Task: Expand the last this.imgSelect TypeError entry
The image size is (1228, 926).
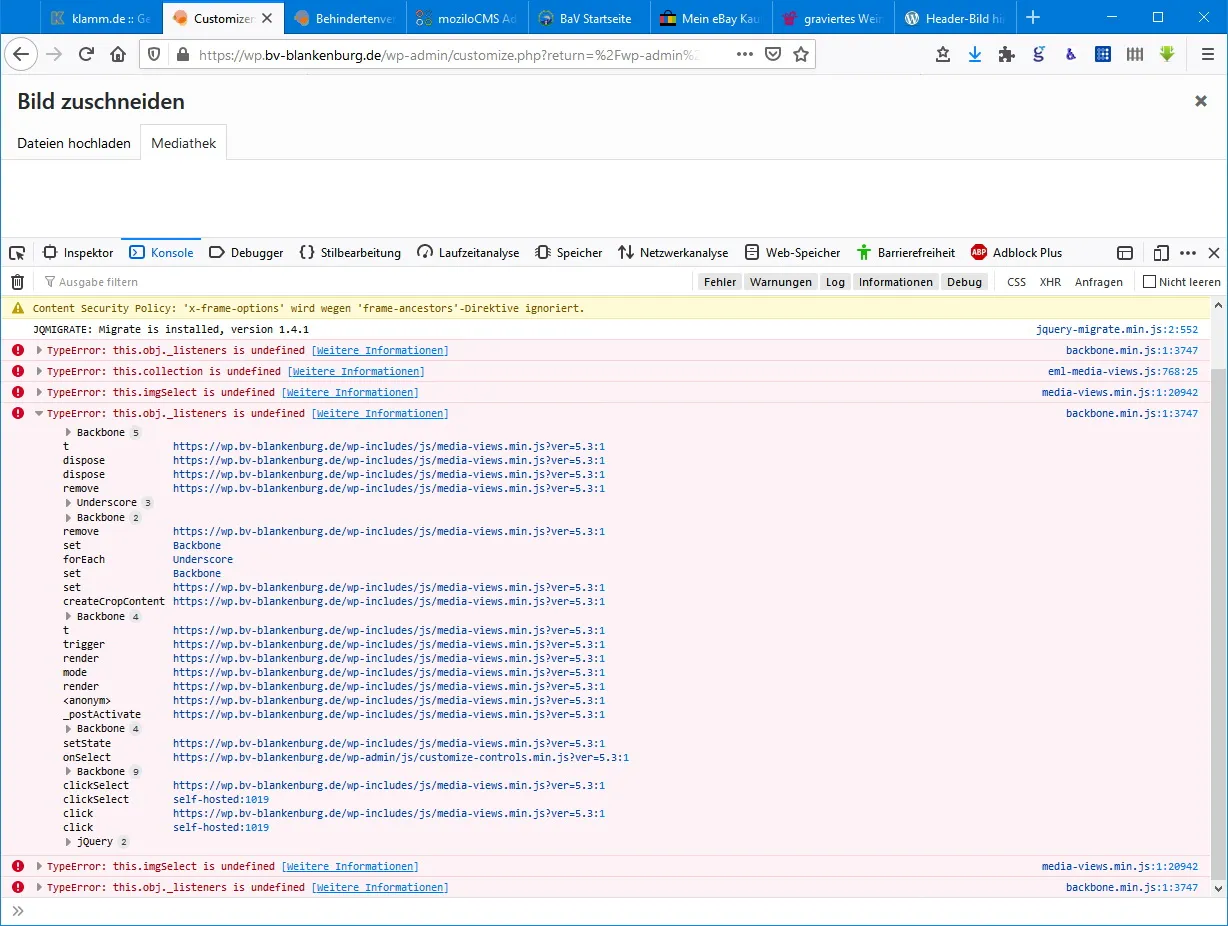Action: pyautogui.click(x=39, y=866)
